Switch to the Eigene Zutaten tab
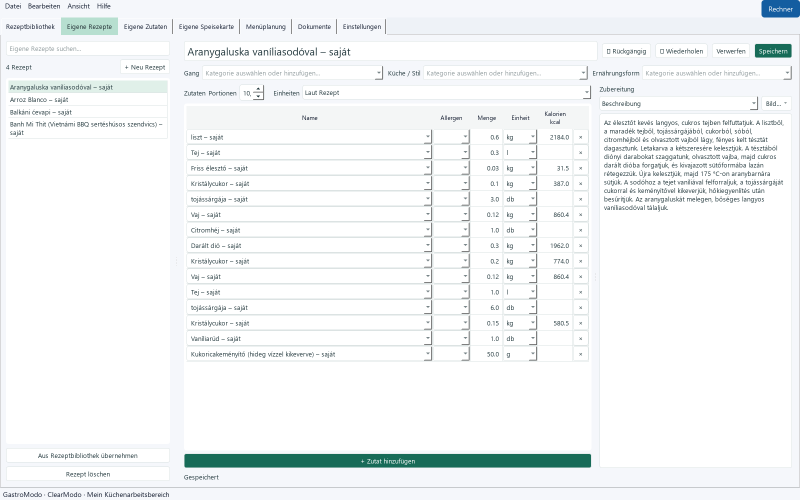Screen dimensions: 800x500 coord(145,27)
